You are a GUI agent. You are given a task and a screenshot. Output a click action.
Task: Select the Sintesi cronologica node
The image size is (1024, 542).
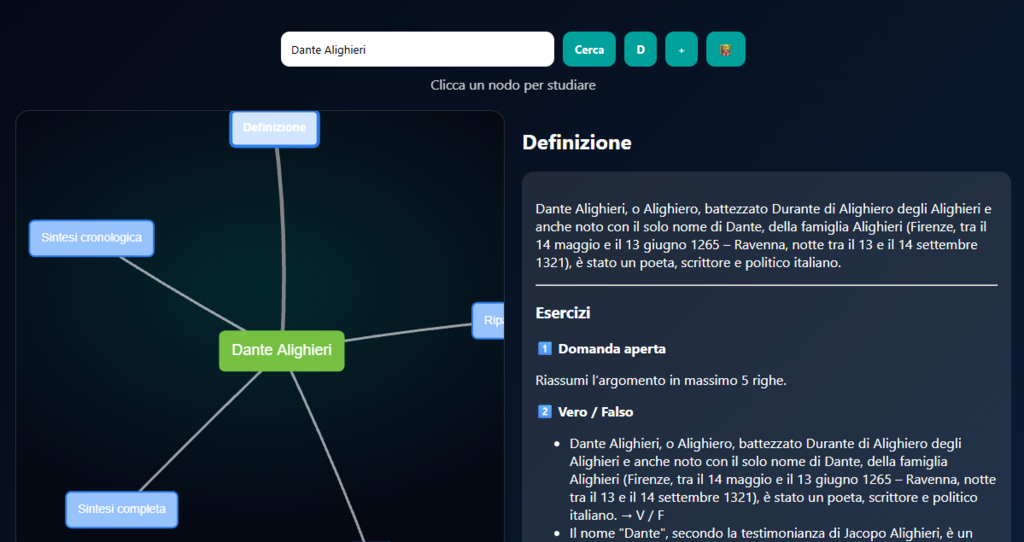(x=91, y=238)
